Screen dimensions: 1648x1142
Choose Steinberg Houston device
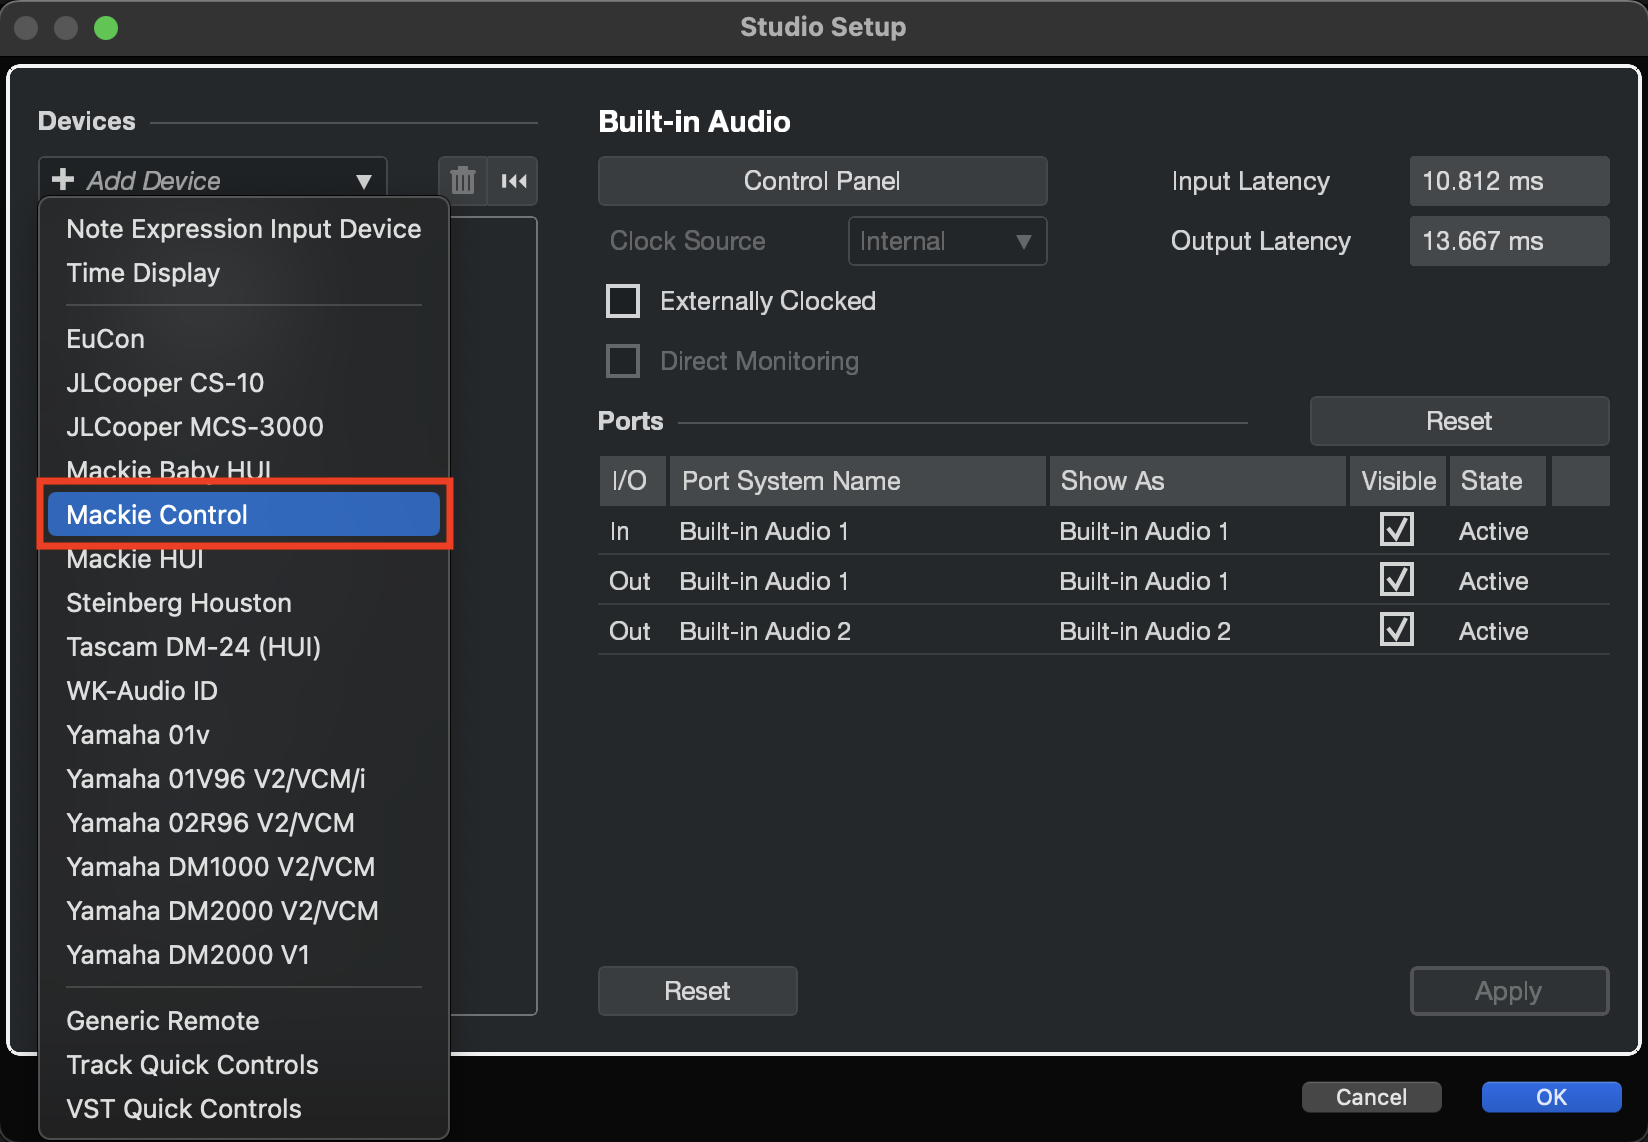point(244,603)
